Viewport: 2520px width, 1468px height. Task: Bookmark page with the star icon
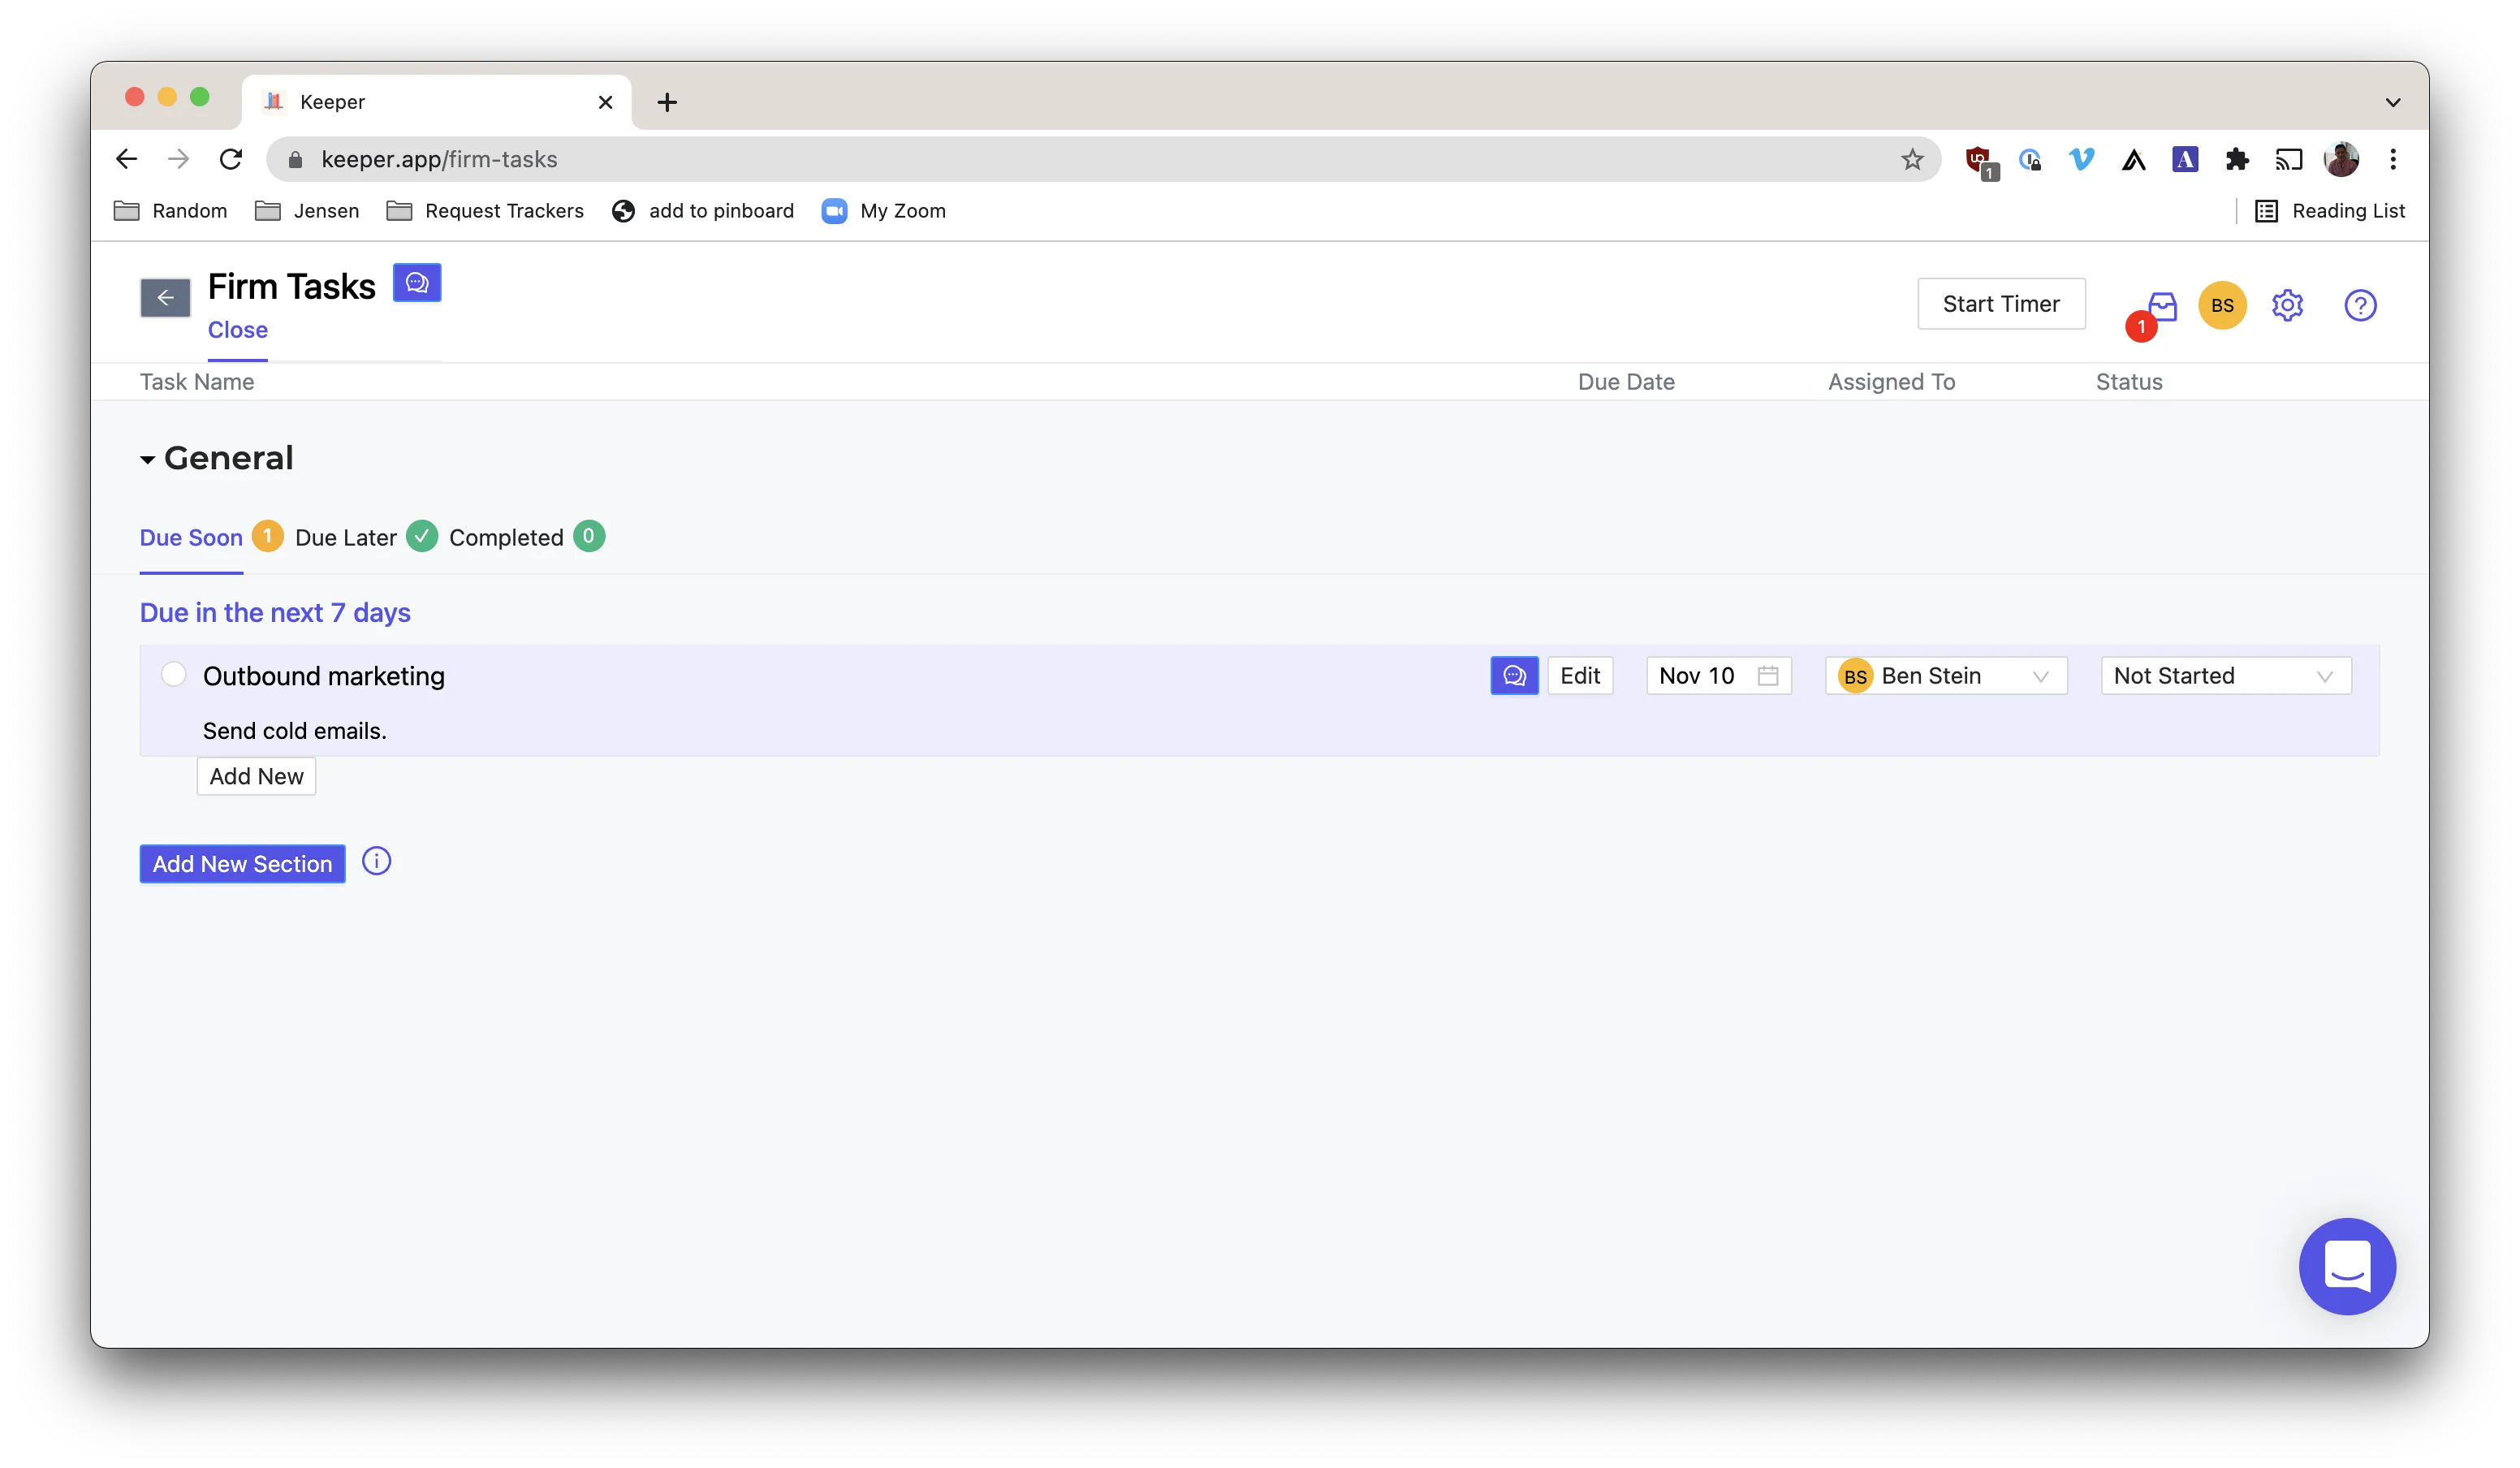pyautogui.click(x=1912, y=159)
